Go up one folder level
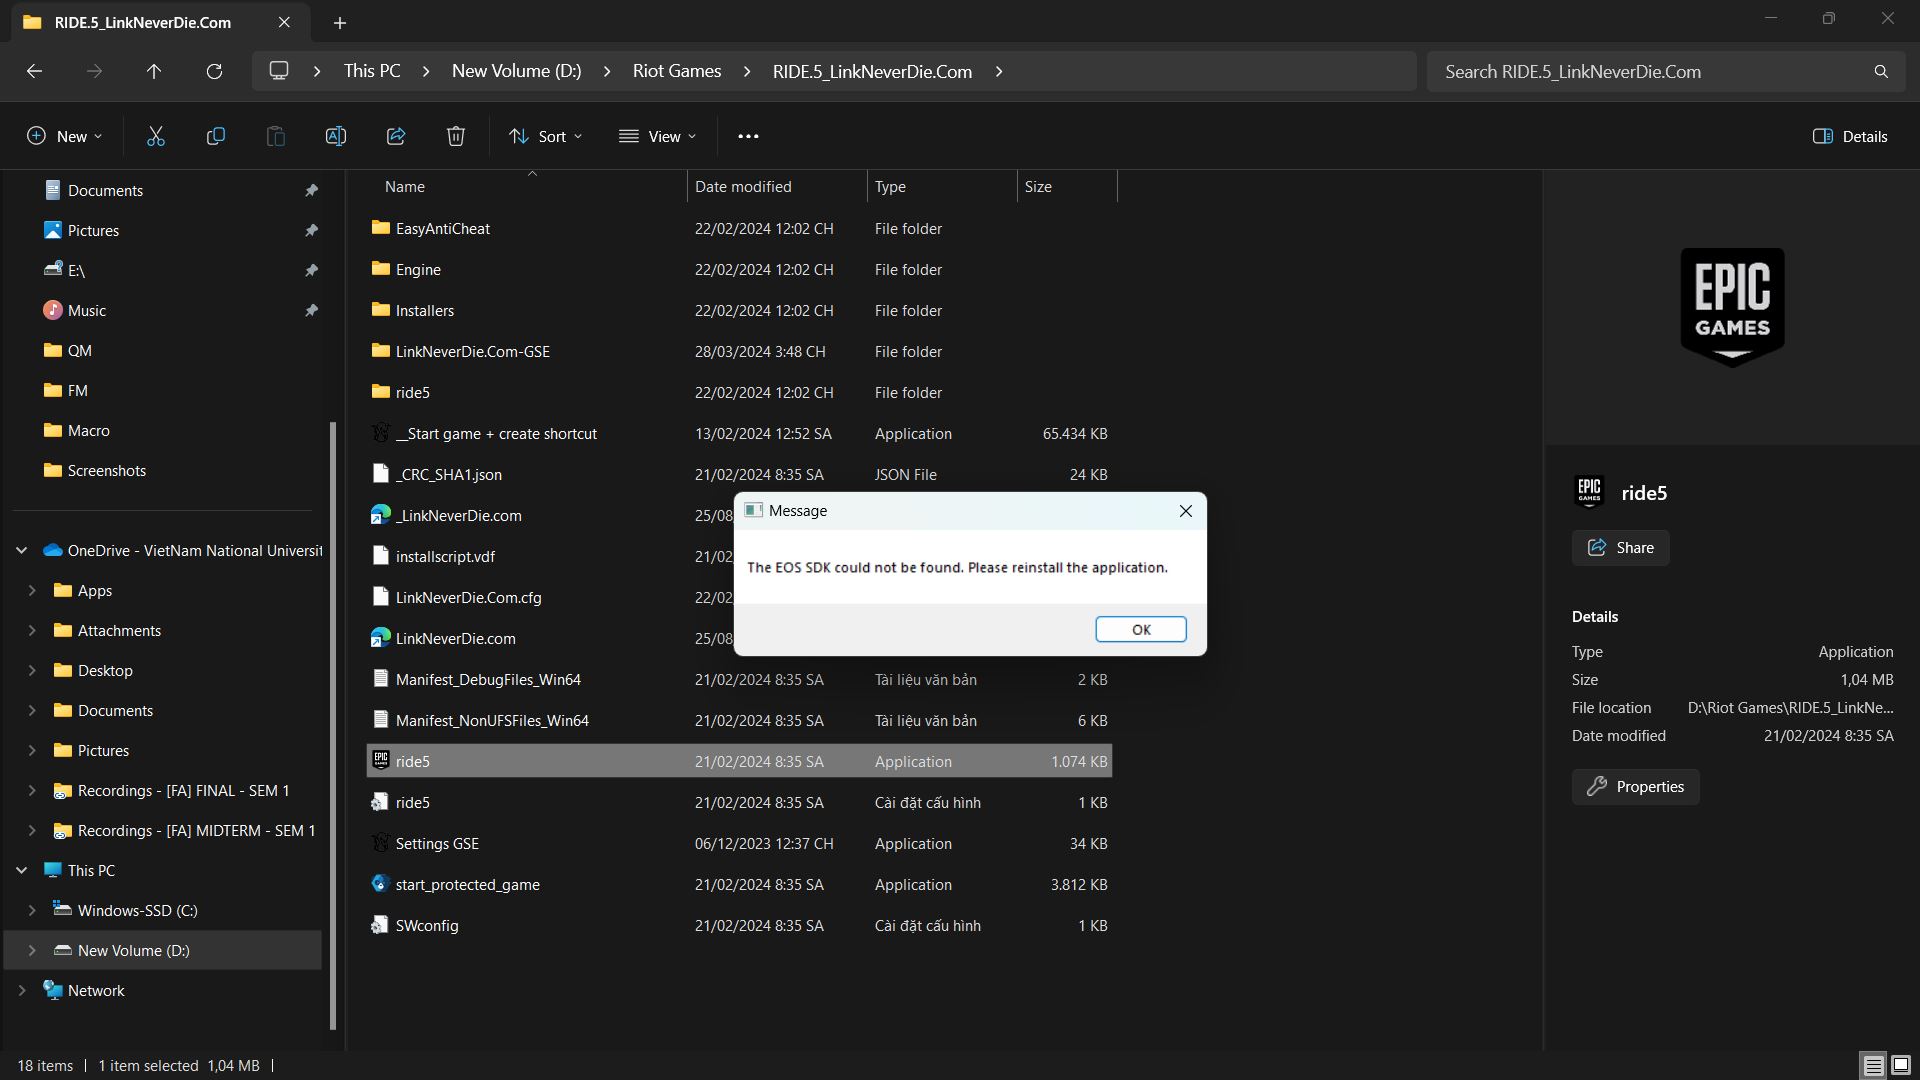1920x1080 pixels. [154, 71]
